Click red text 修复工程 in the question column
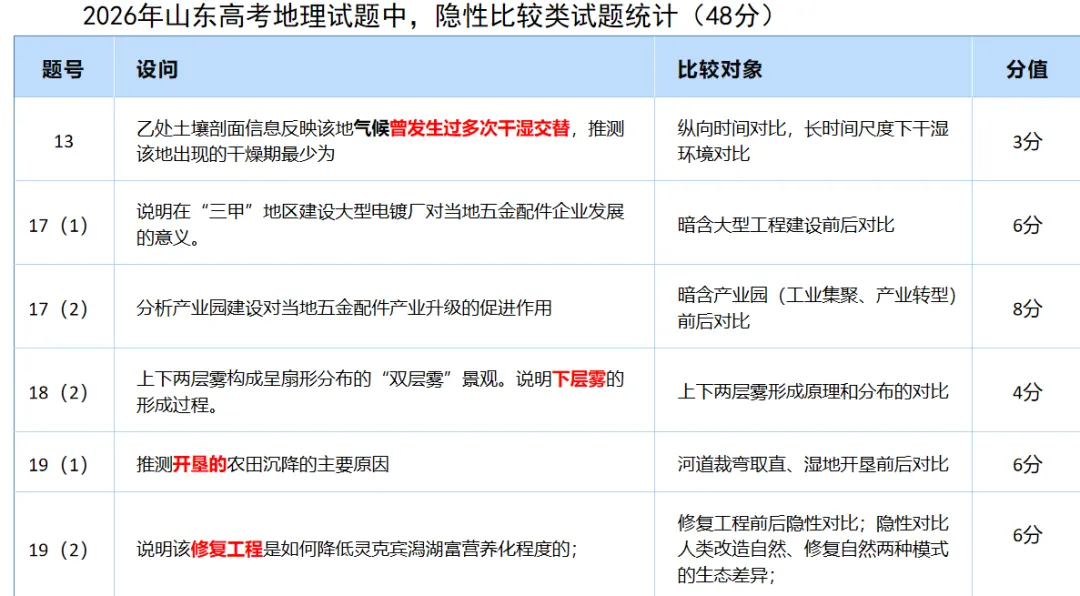The height and width of the screenshot is (596, 1080). (x=227, y=549)
